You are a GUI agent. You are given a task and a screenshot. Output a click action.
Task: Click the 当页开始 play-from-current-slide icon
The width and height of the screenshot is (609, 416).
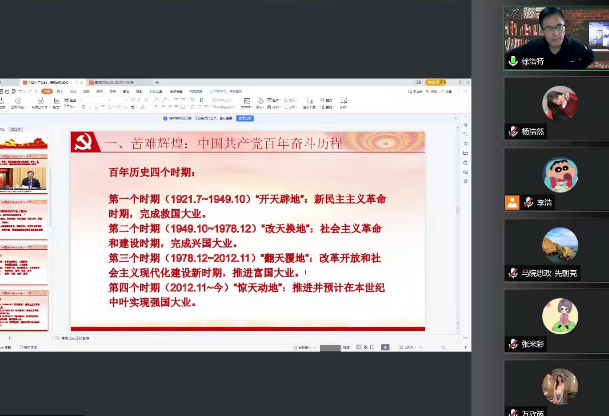click(x=18, y=100)
